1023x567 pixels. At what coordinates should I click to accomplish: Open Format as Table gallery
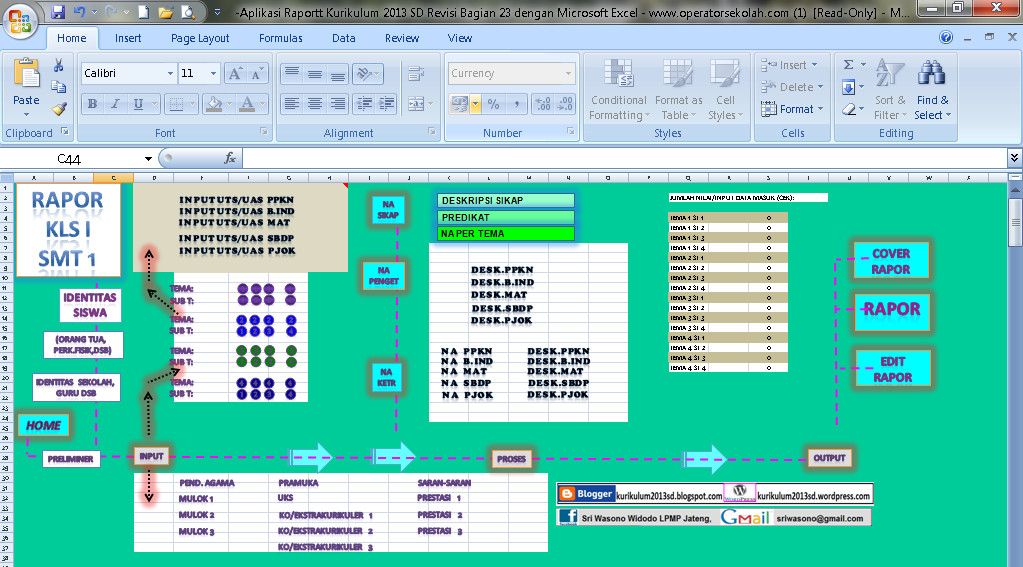click(679, 89)
